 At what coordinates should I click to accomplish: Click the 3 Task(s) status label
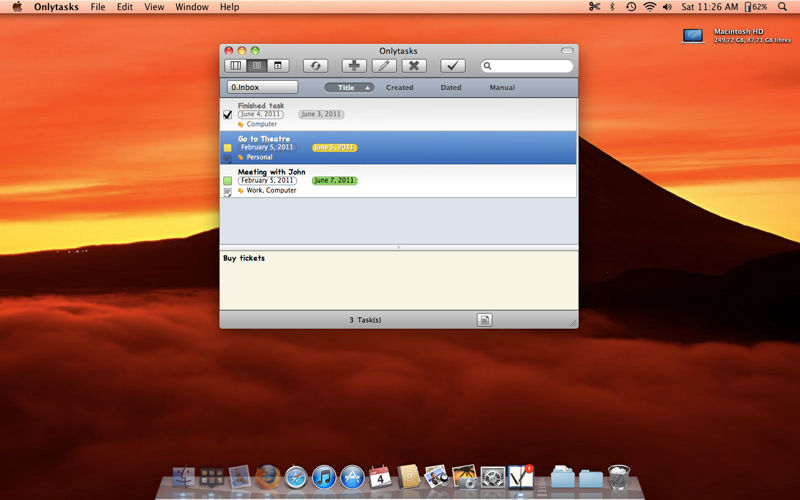point(365,320)
